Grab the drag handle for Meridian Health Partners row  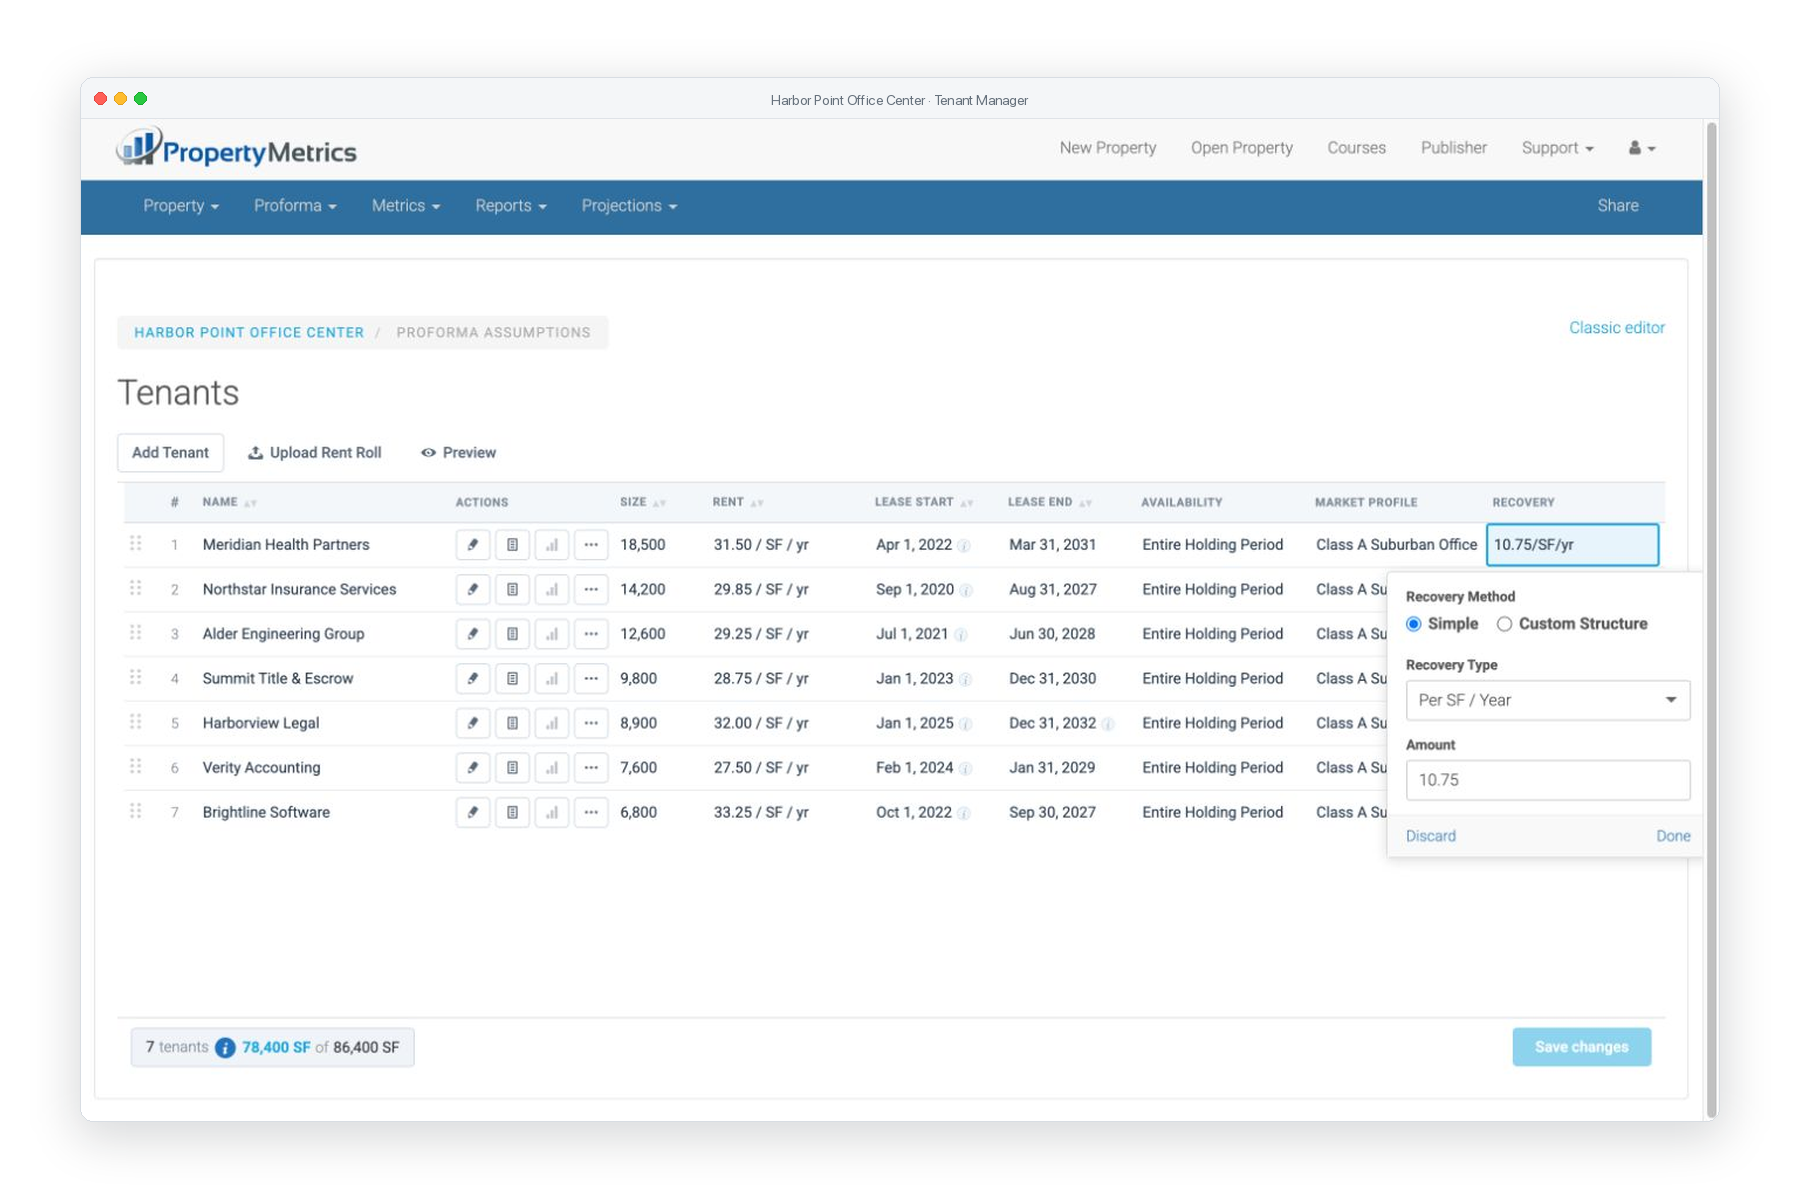tap(136, 544)
